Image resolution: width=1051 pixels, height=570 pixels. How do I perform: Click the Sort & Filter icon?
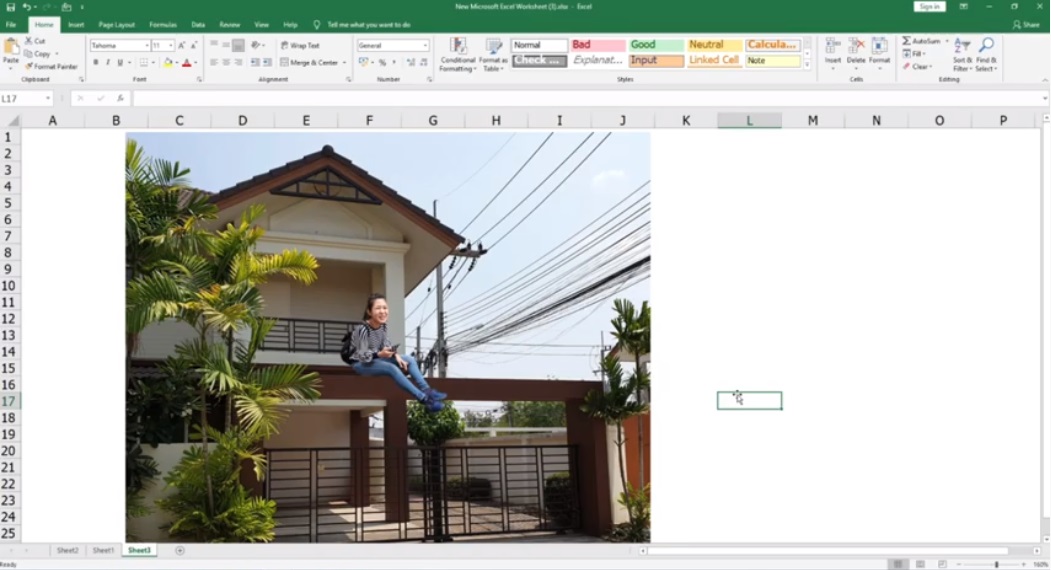click(x=961, y=53)
